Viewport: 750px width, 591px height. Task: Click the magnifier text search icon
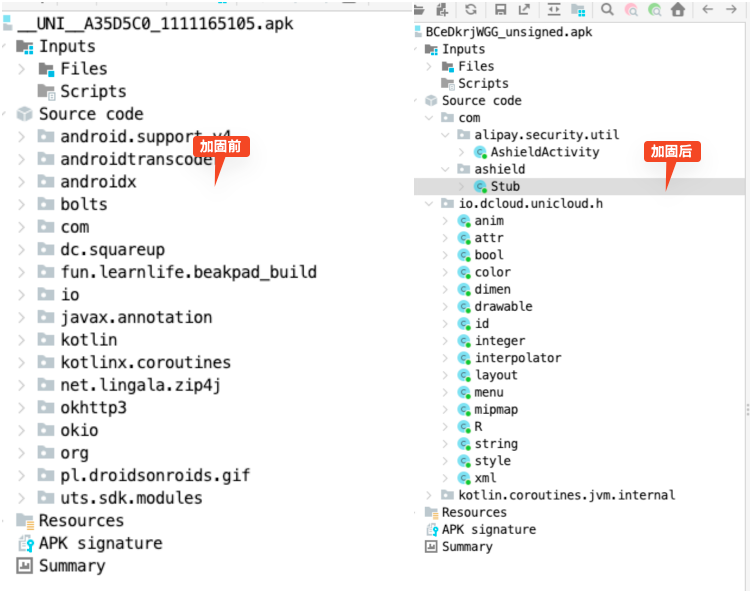click(607, 10)
